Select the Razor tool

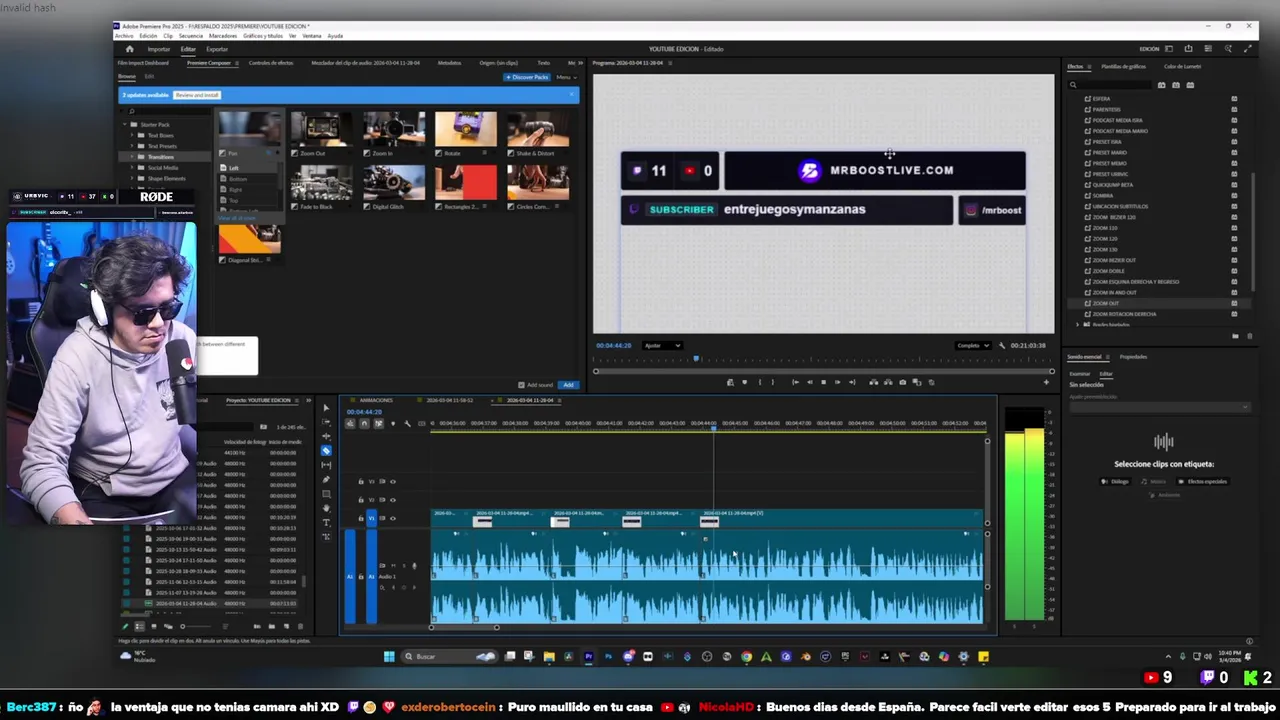[326, 451]
